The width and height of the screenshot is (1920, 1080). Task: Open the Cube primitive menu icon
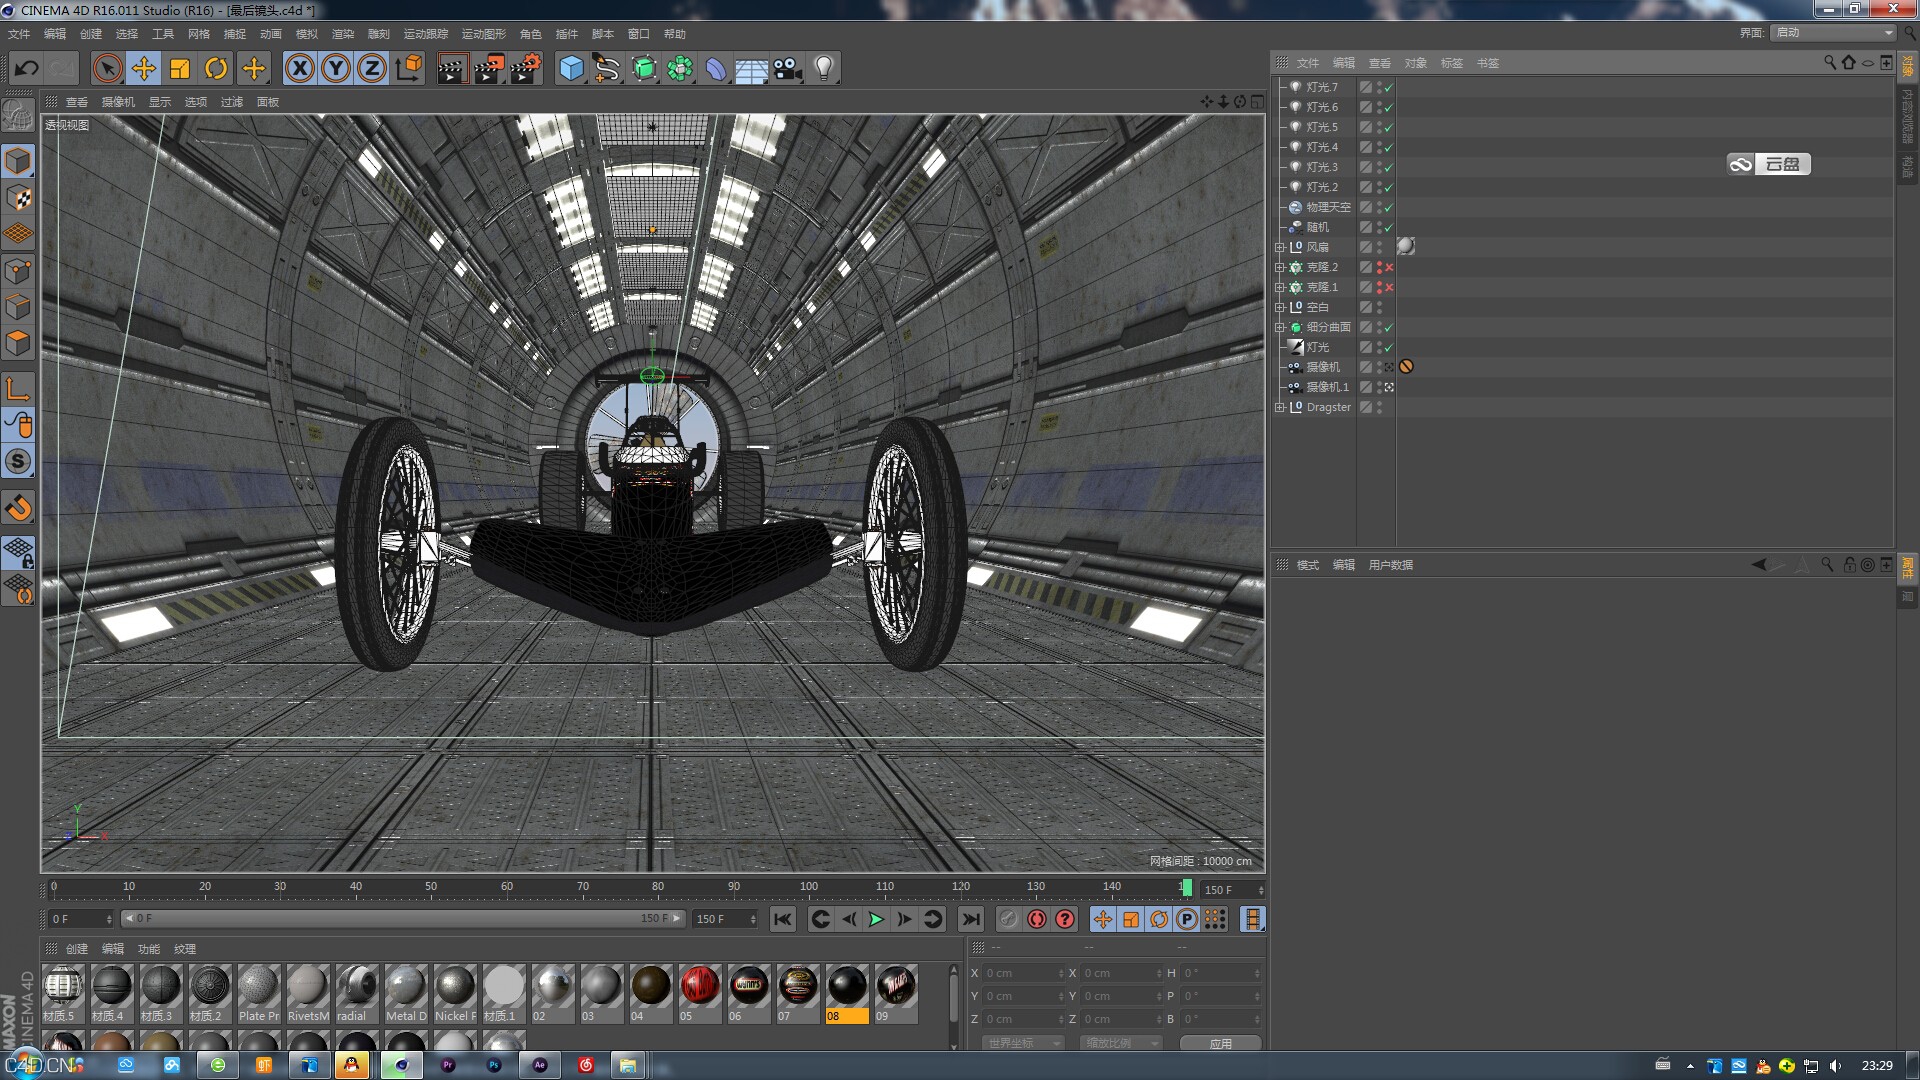(x=568, y=68)
